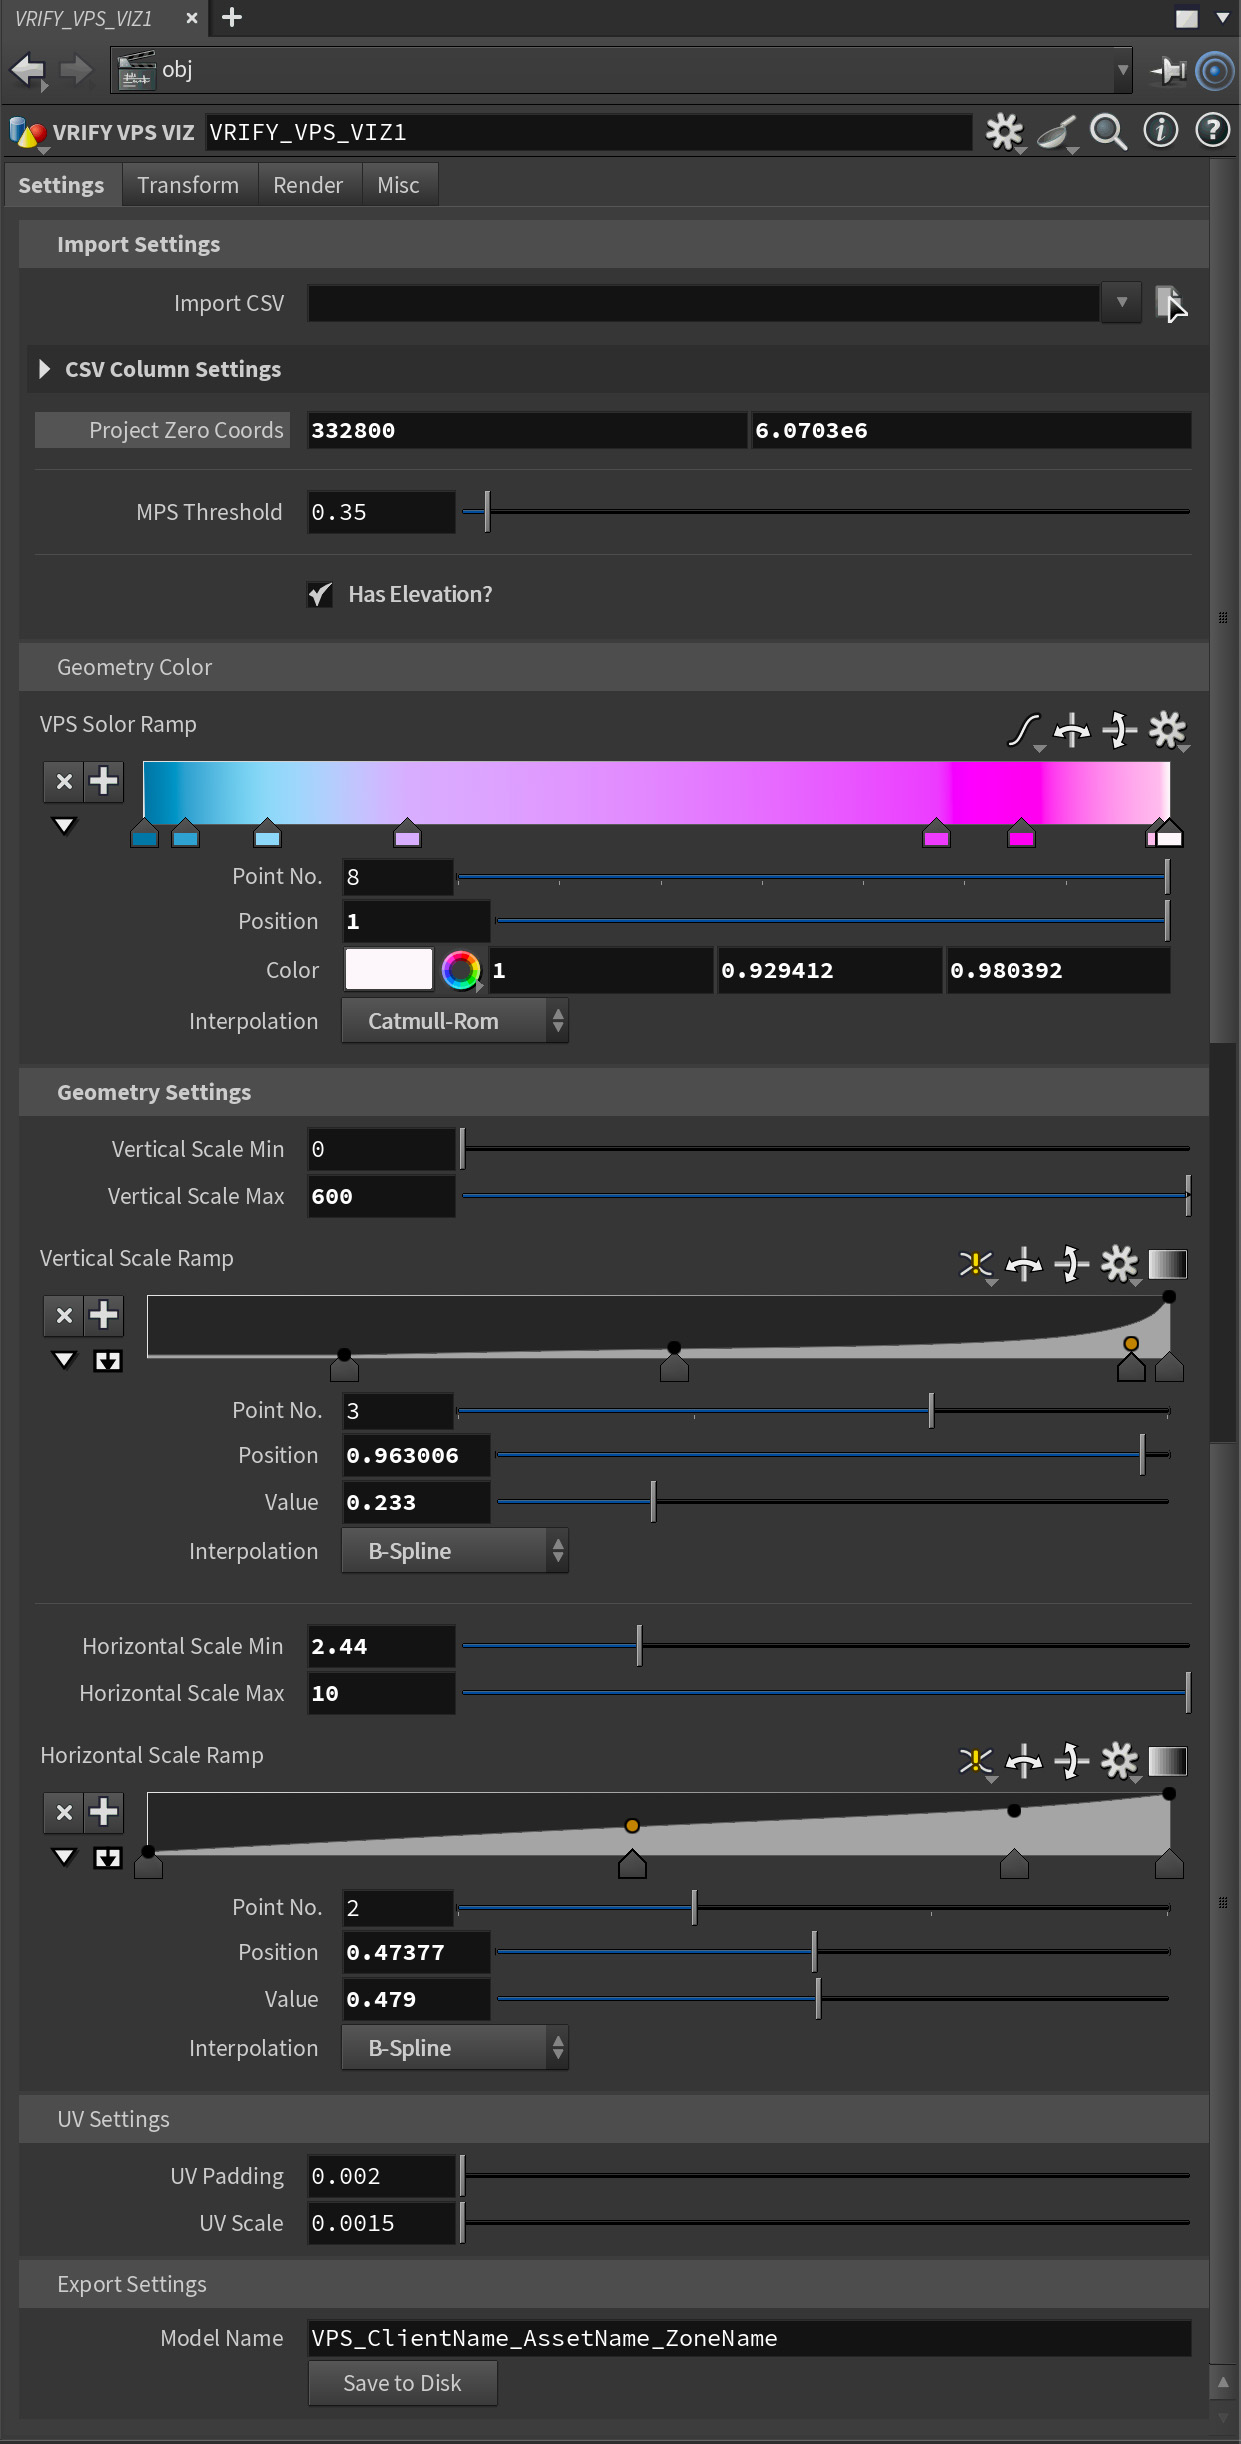This screenshot has width=1241, height=2444.
Task: Click back navigation arrow
Action: [x=28, y=70]
